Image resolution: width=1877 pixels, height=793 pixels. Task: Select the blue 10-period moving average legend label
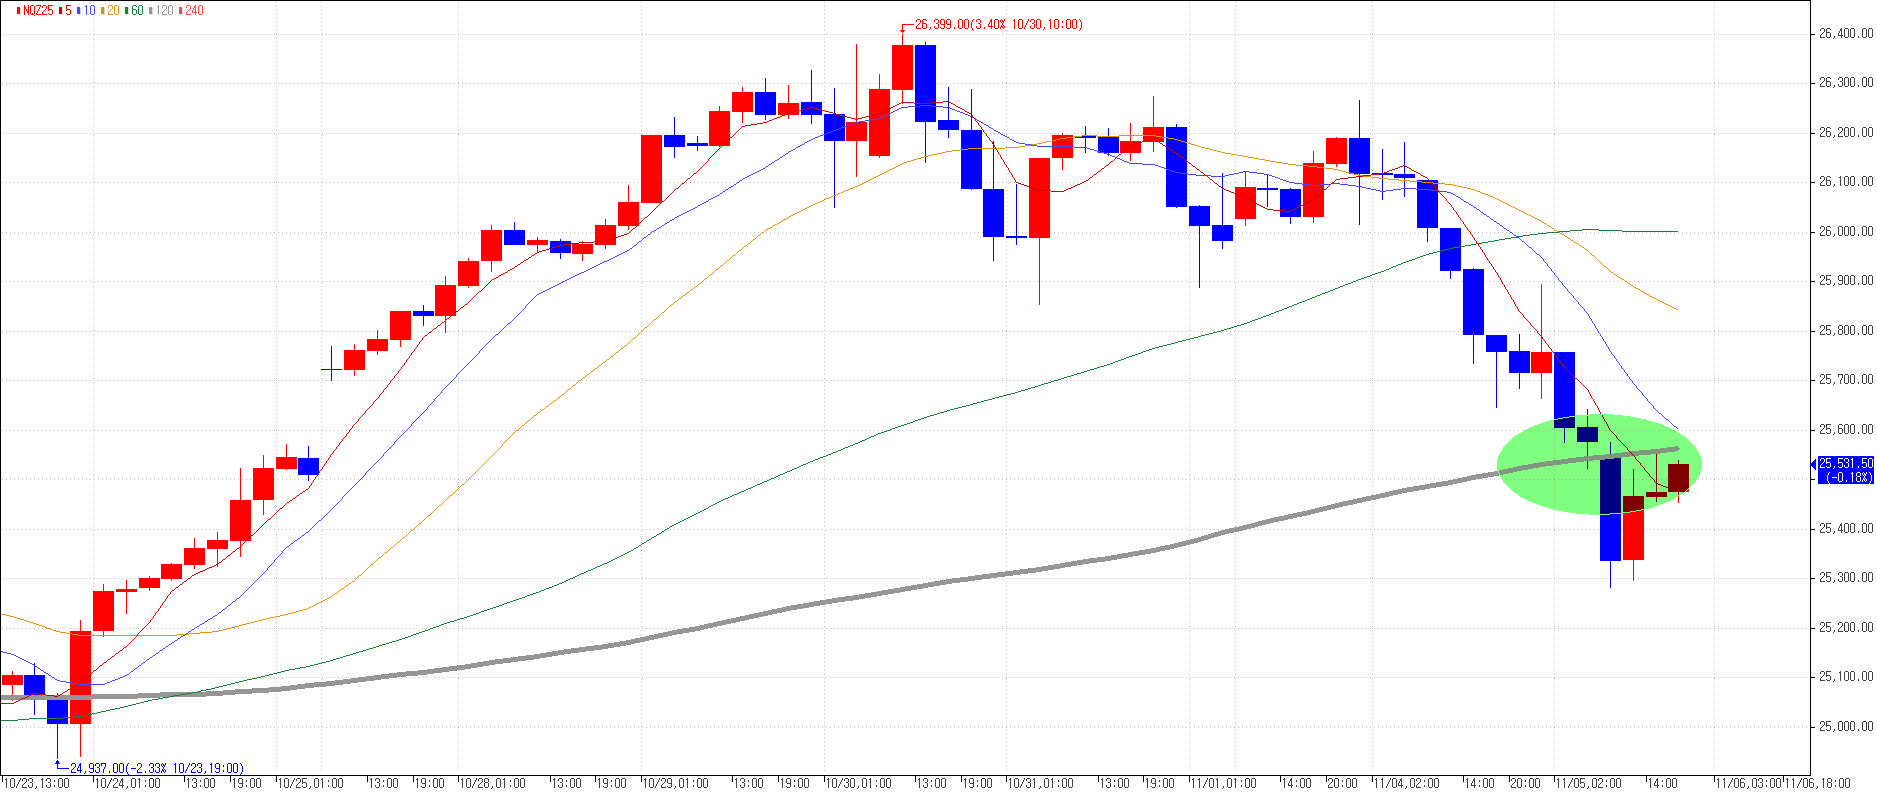[x=90, y=10]
